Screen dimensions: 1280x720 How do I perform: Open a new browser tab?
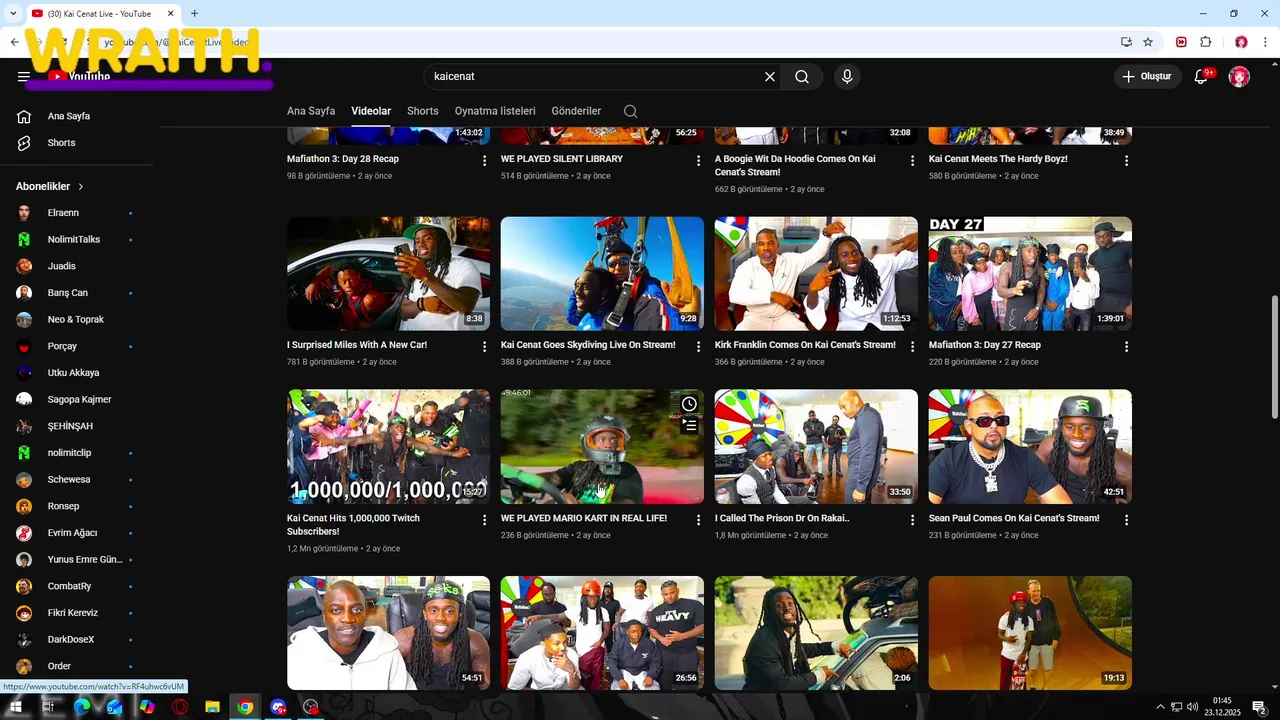[x=194, y=13]
